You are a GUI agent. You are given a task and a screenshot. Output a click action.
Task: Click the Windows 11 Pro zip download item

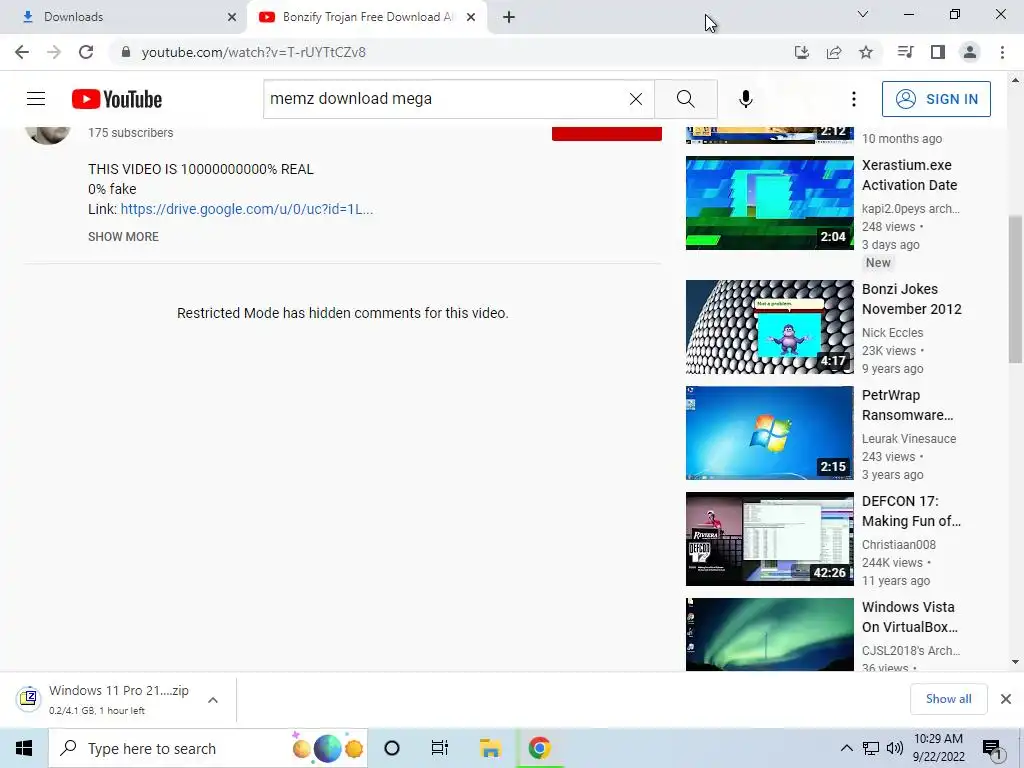pyautogui.click(x=119, y=699)
